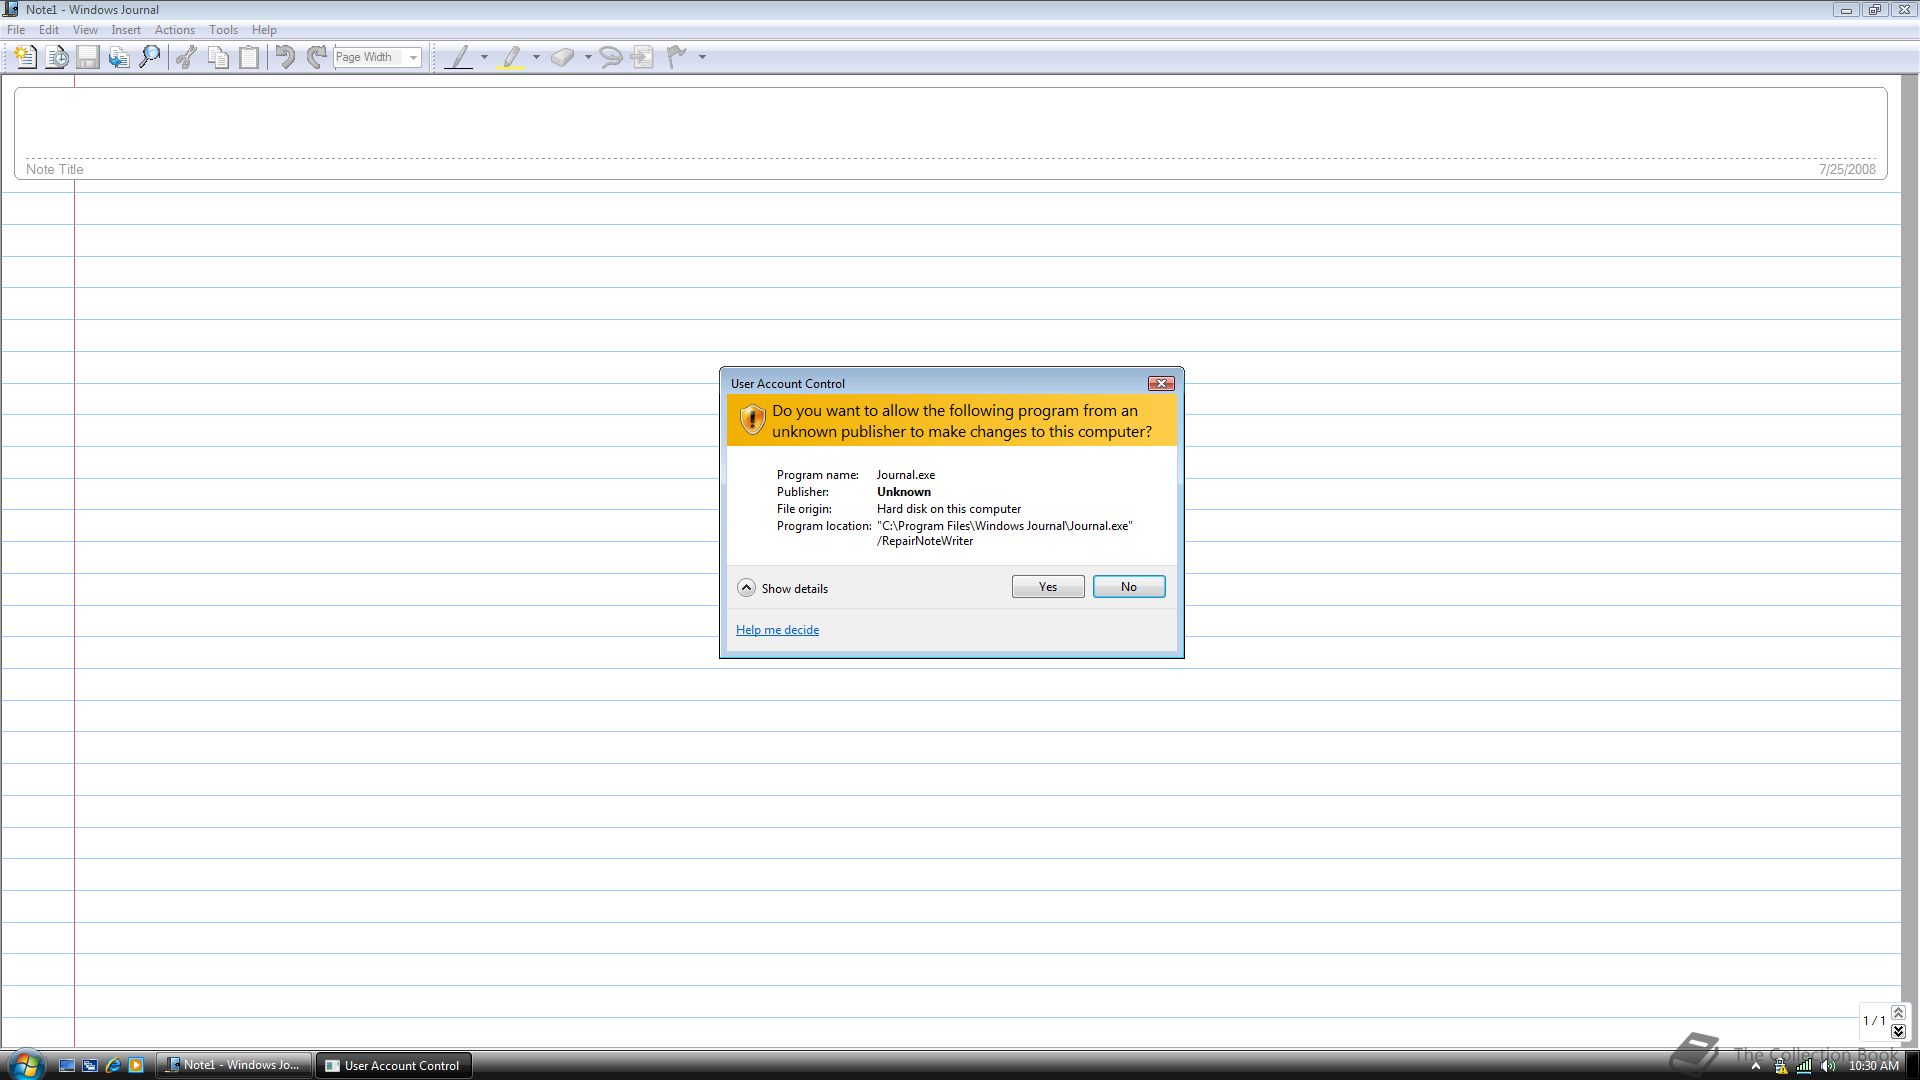Select the Lasso selection tool
This screenshot has width=1920, height=1080.
click(611, 57)
